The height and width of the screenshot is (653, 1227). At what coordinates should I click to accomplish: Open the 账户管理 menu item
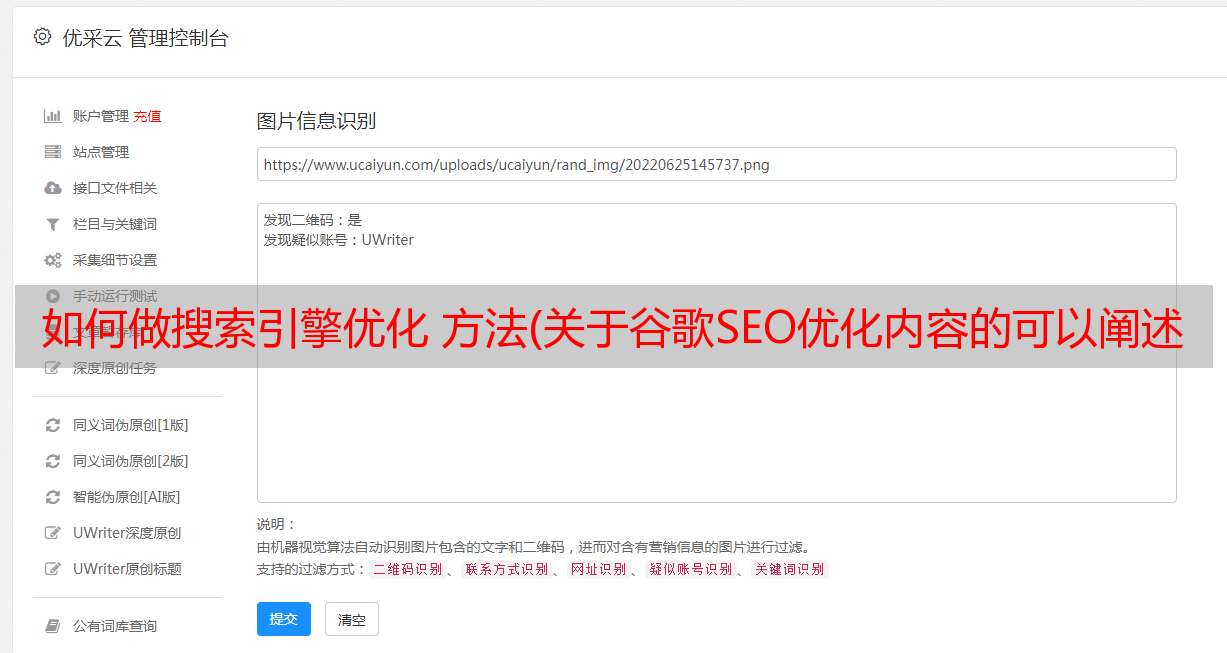[x=101, y=116]
